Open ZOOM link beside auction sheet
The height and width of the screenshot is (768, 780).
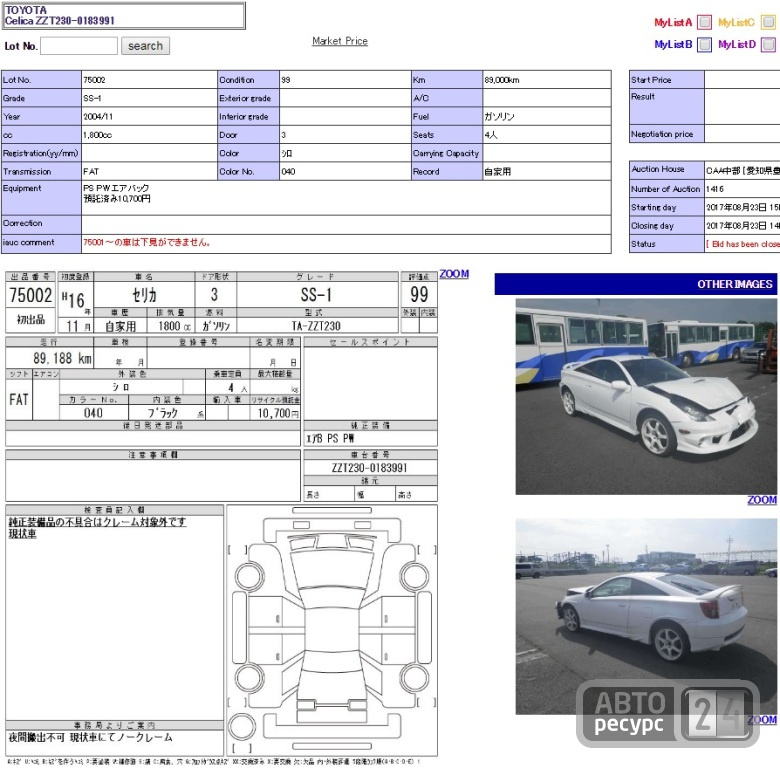(x=454, y=274)
